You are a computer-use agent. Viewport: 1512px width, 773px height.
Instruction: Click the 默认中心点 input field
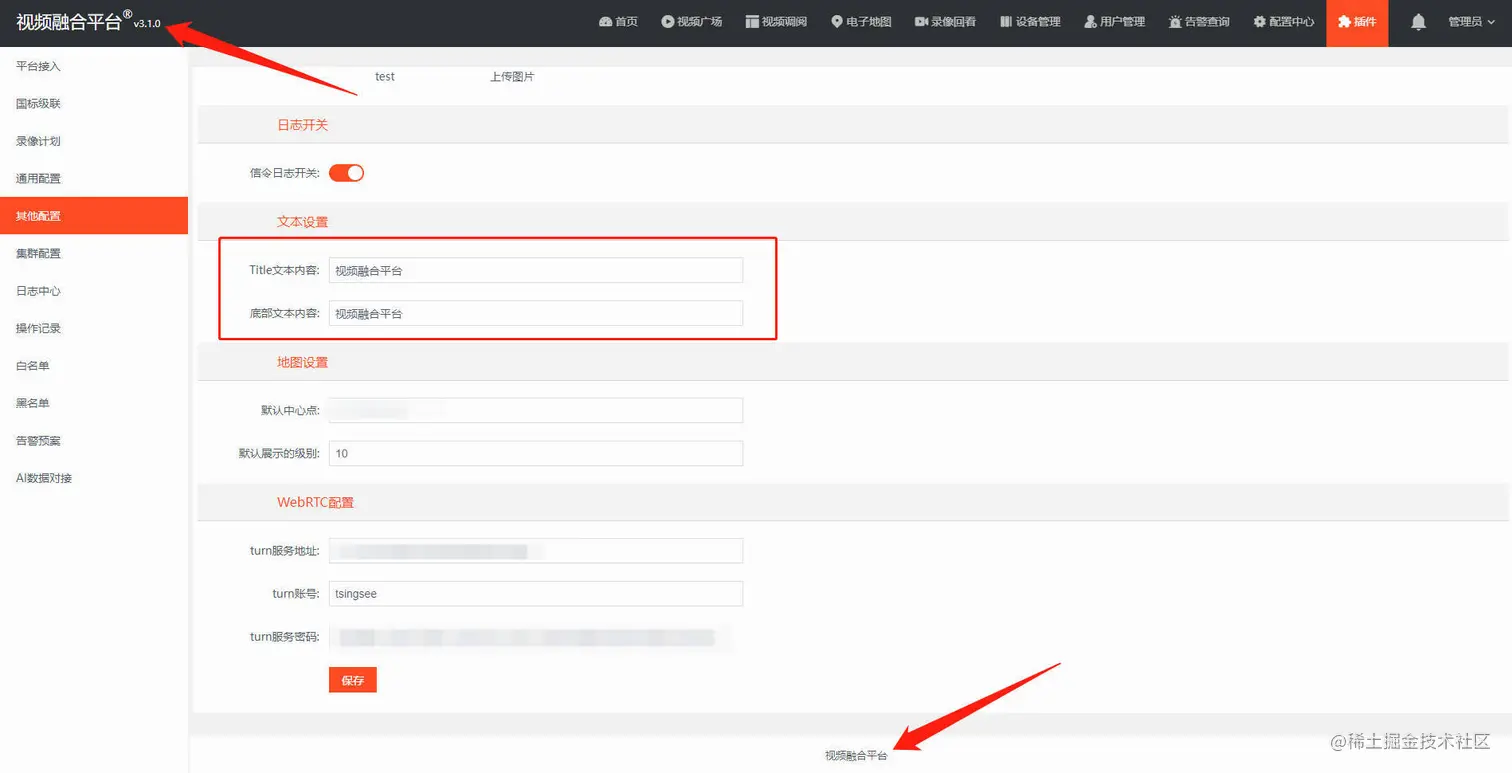tap(536, 410)
